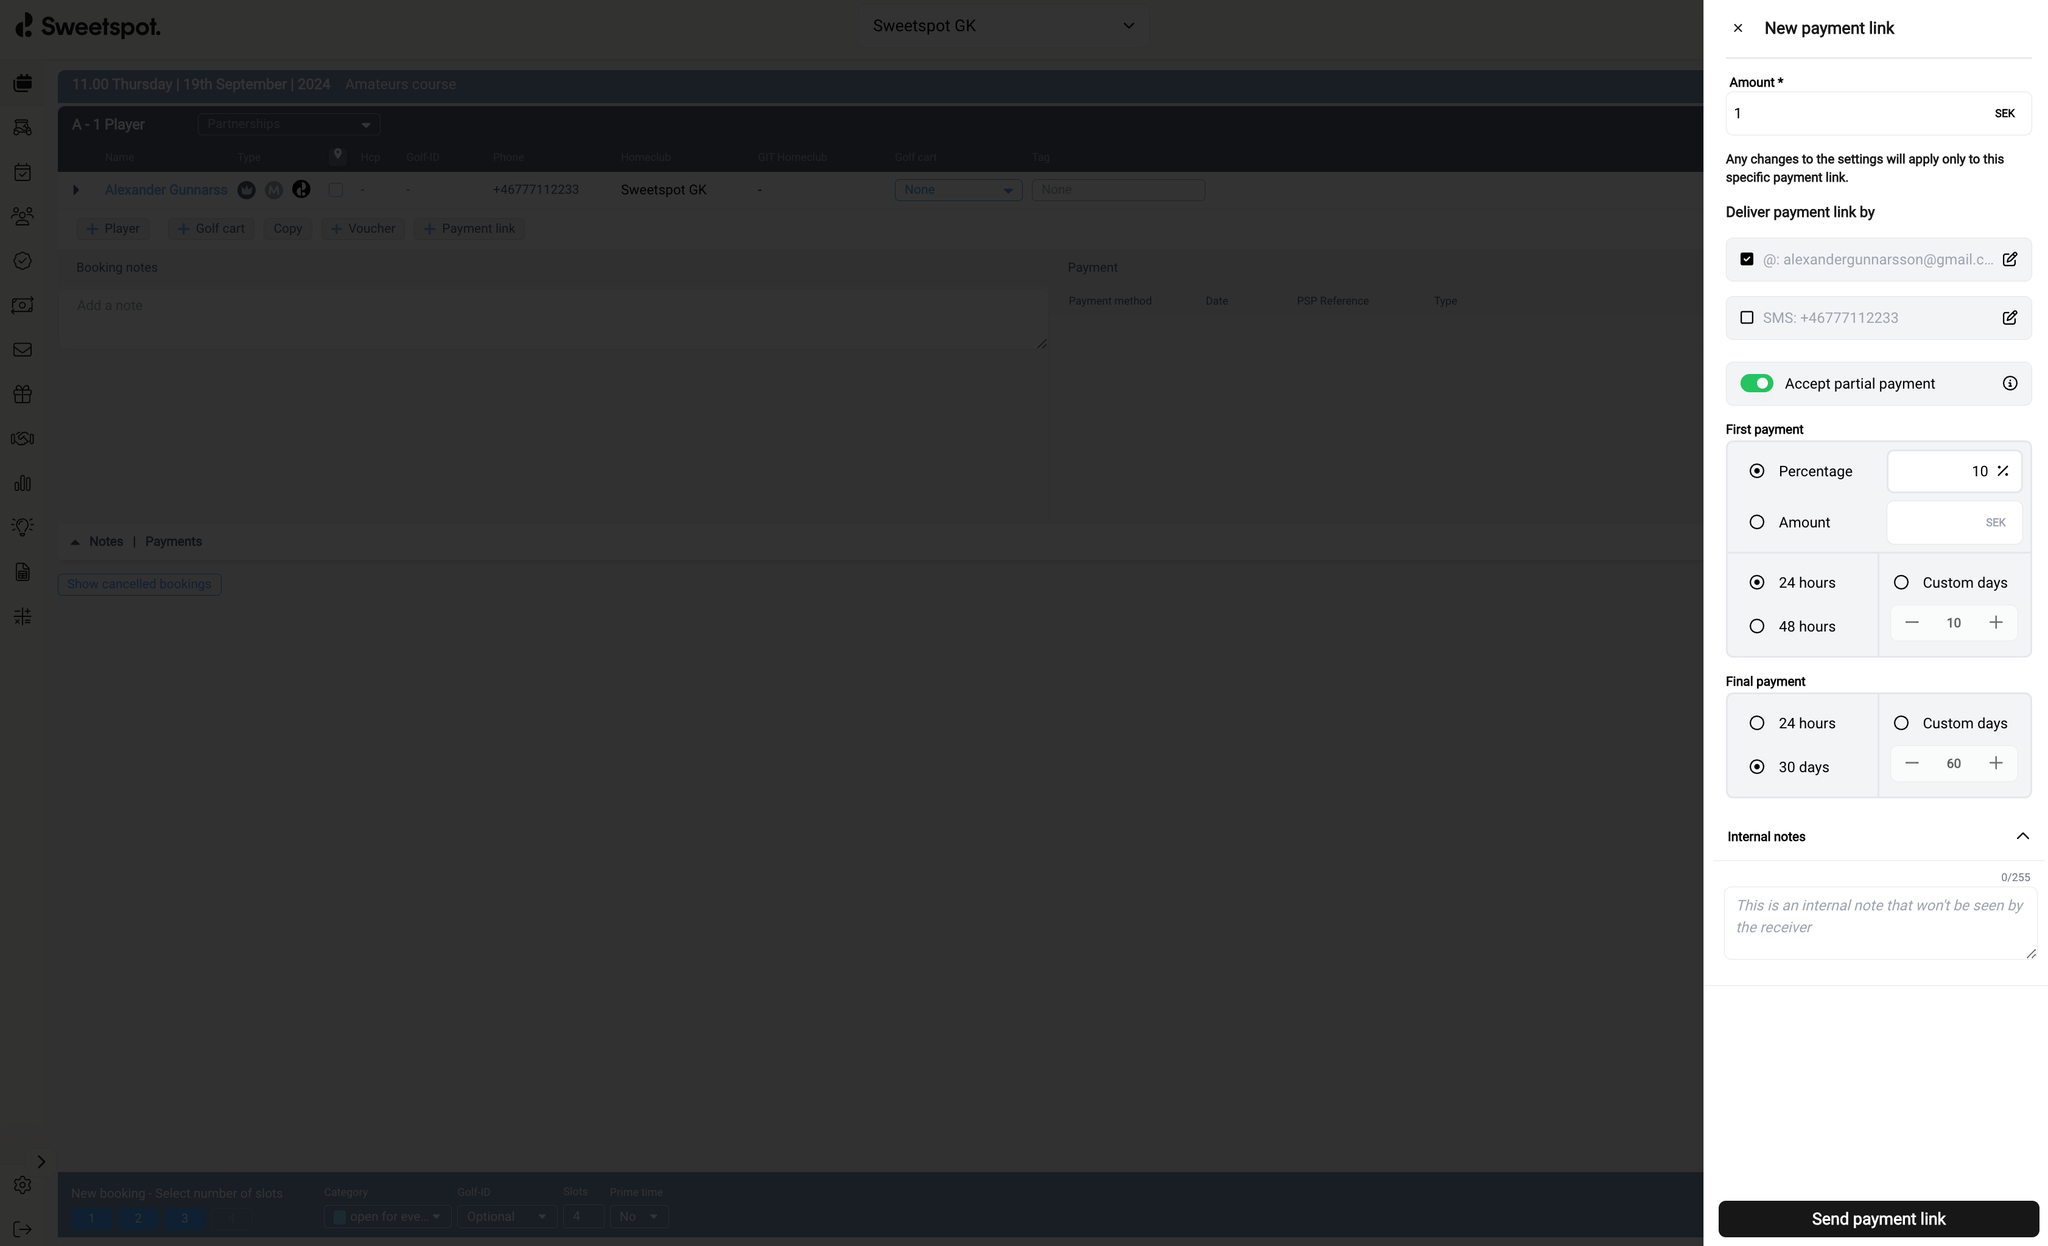The width and height of the screenshot is (2048, 1246).
Task: Open the bar chart statistics sidebar icon
Action: pyautogui.click(x=22, y=483)
